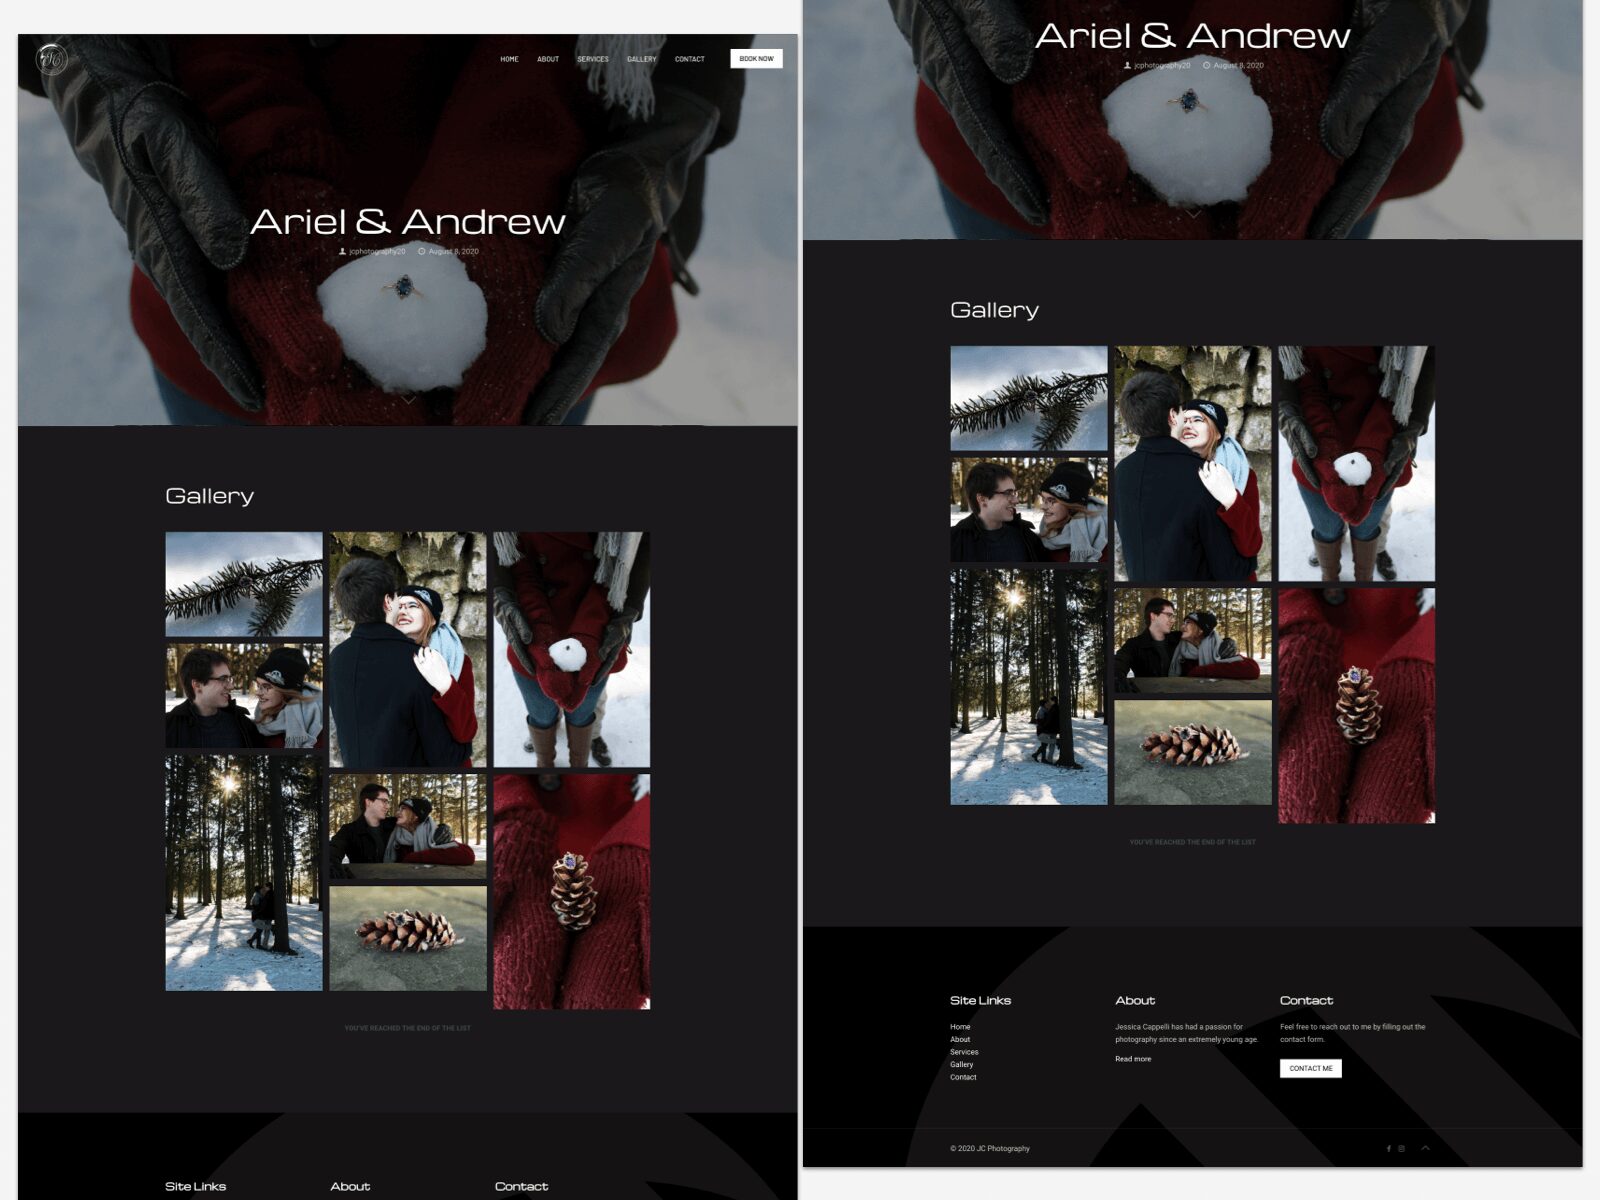Click the back-to-top chevron in the footer
Viewport: 1600px width, 1200px height.
coord(1425,1148)
